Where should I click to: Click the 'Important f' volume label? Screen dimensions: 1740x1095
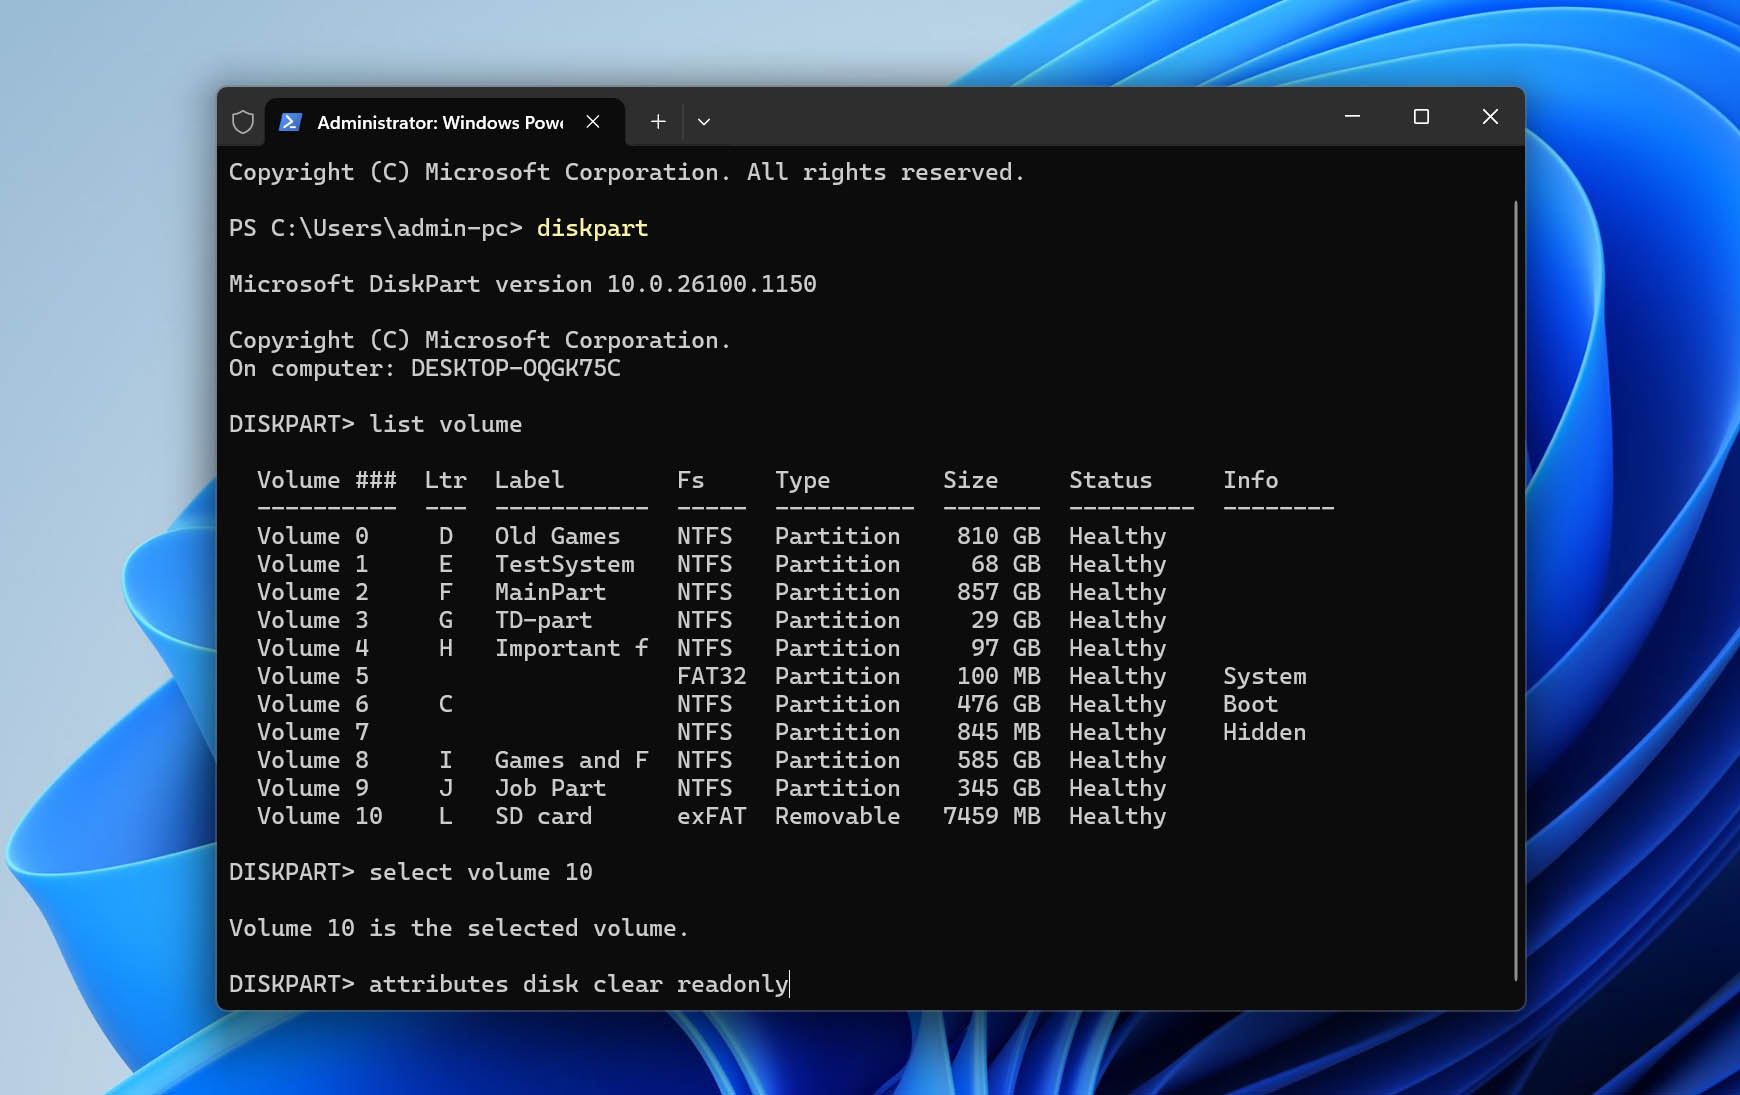coord(571,648)
